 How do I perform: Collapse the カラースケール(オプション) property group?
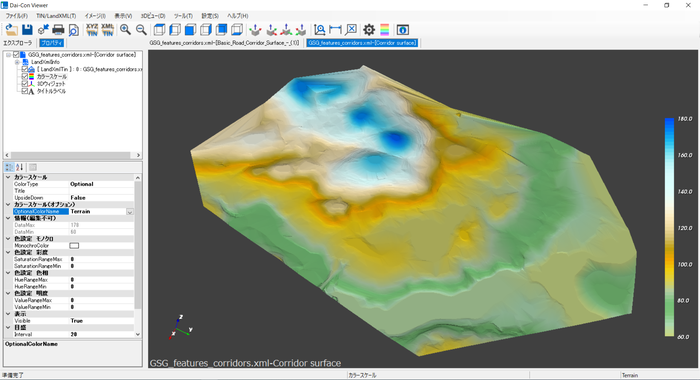pos(8,205)
